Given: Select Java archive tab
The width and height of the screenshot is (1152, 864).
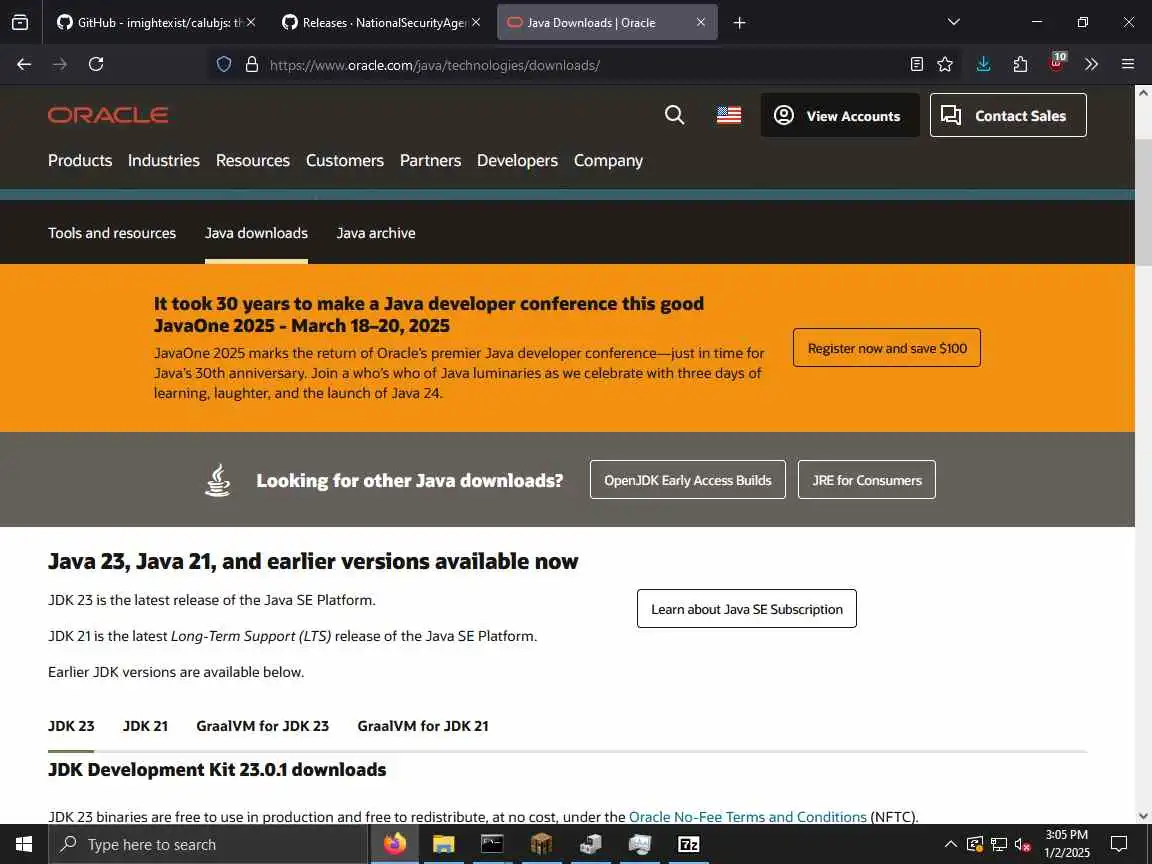Looking at the screenshot, I should 376,233.
